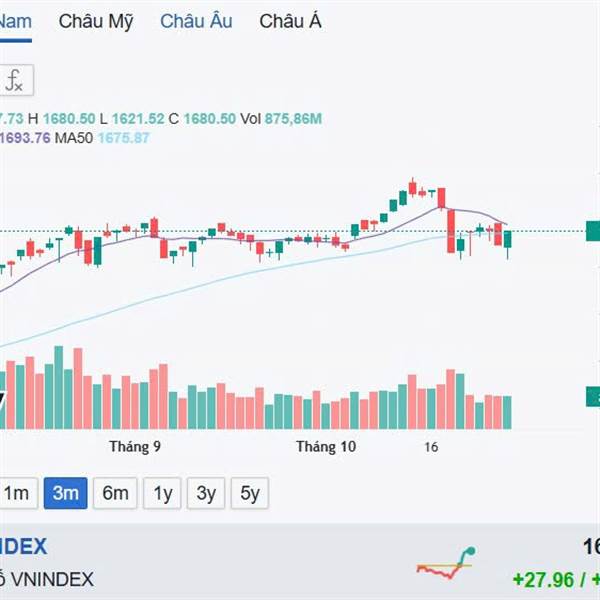Click the Tháng 9 timeline label
Viewport: 600px width, 600px height.
pyautogui.click(x=135, y=447)
